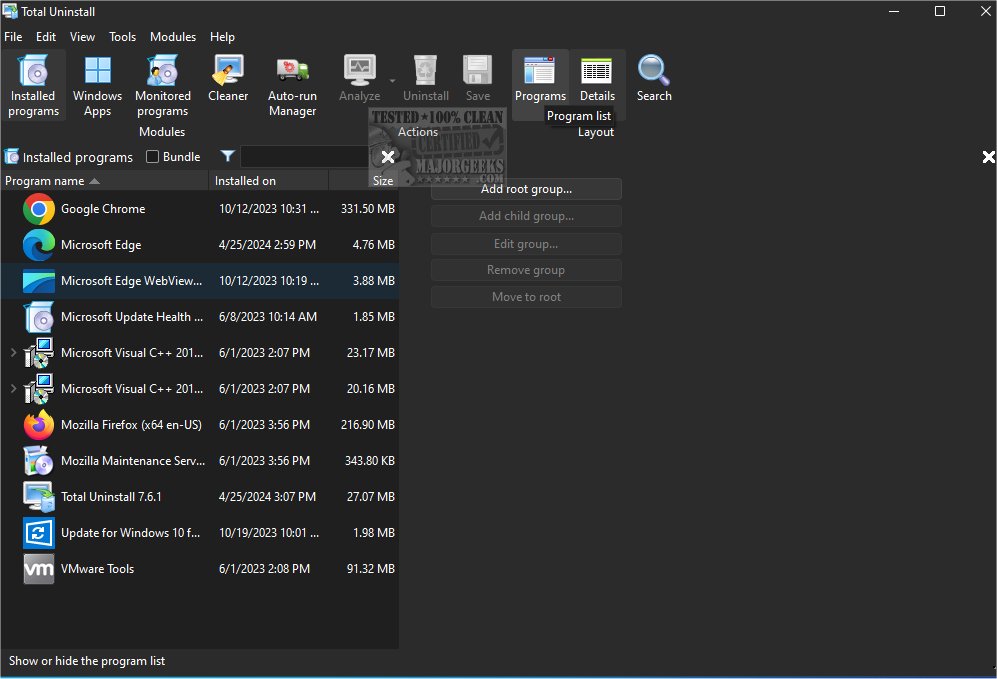
Task: Open the Search tool
Action: 654,77
